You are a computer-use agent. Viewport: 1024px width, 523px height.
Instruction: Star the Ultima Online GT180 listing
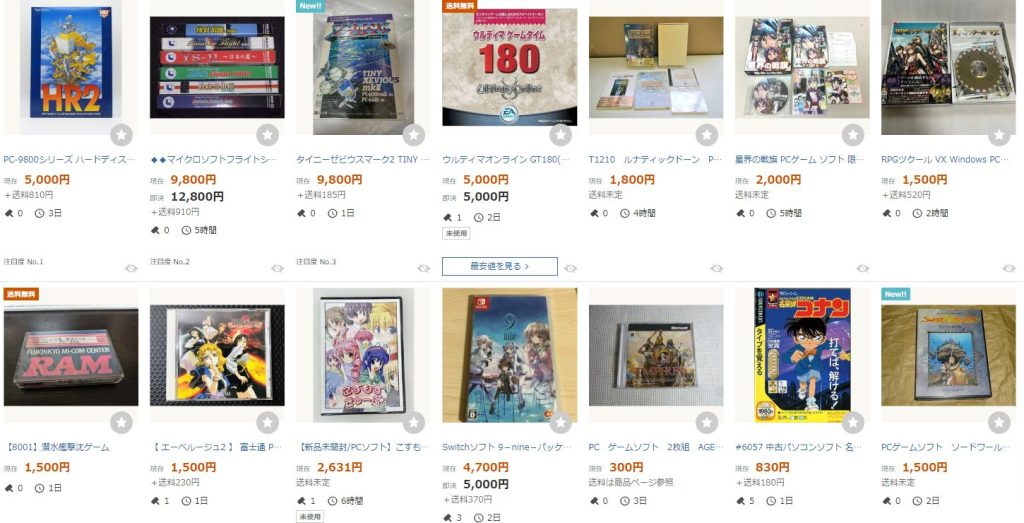pos(560,135)
